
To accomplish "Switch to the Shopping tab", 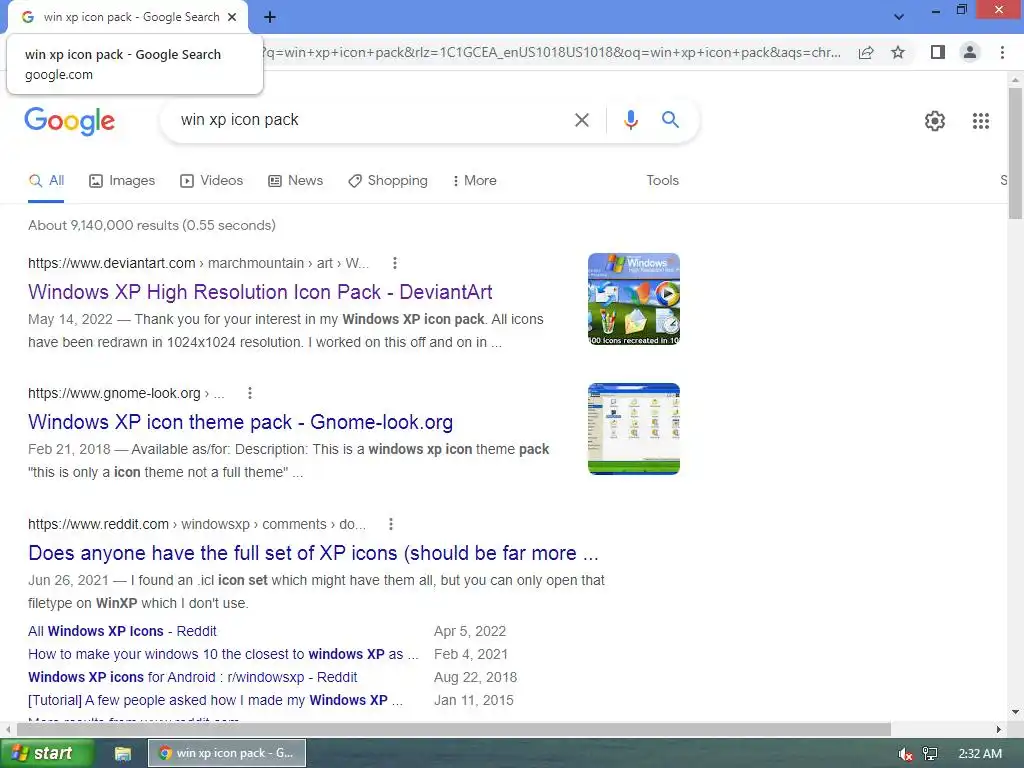I will (x=388, y=180).
